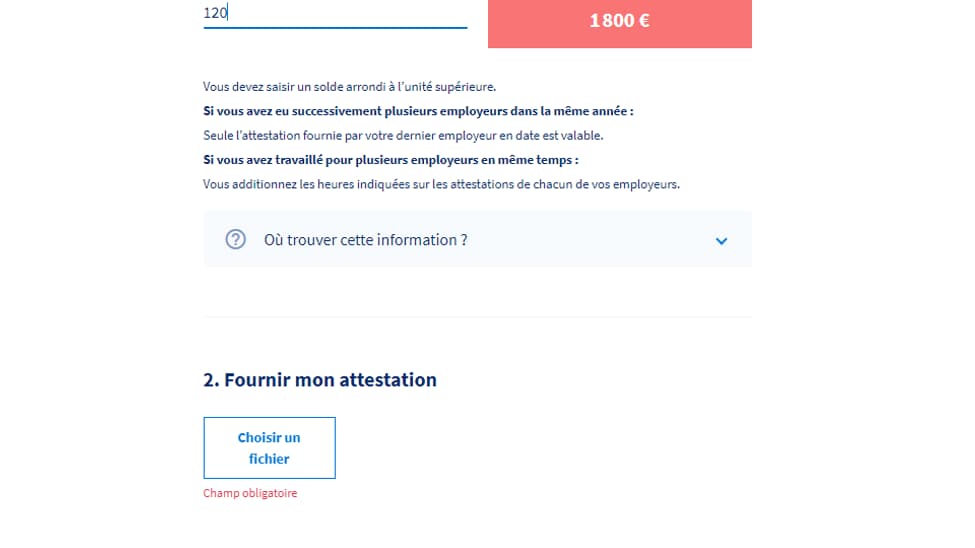
Task: Select the bold "plusieurs employeurs dans la même année" line
Action: (x=418, y=111)
